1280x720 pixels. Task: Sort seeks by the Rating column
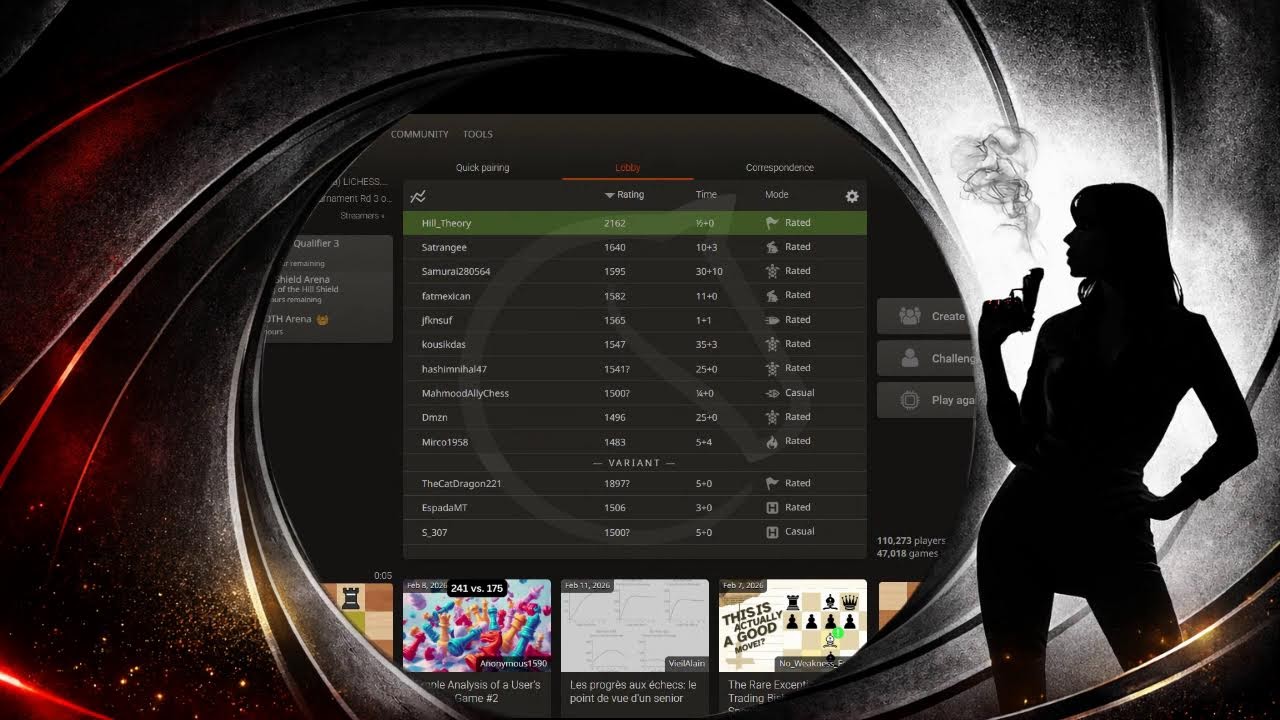(x=625, y=195)
